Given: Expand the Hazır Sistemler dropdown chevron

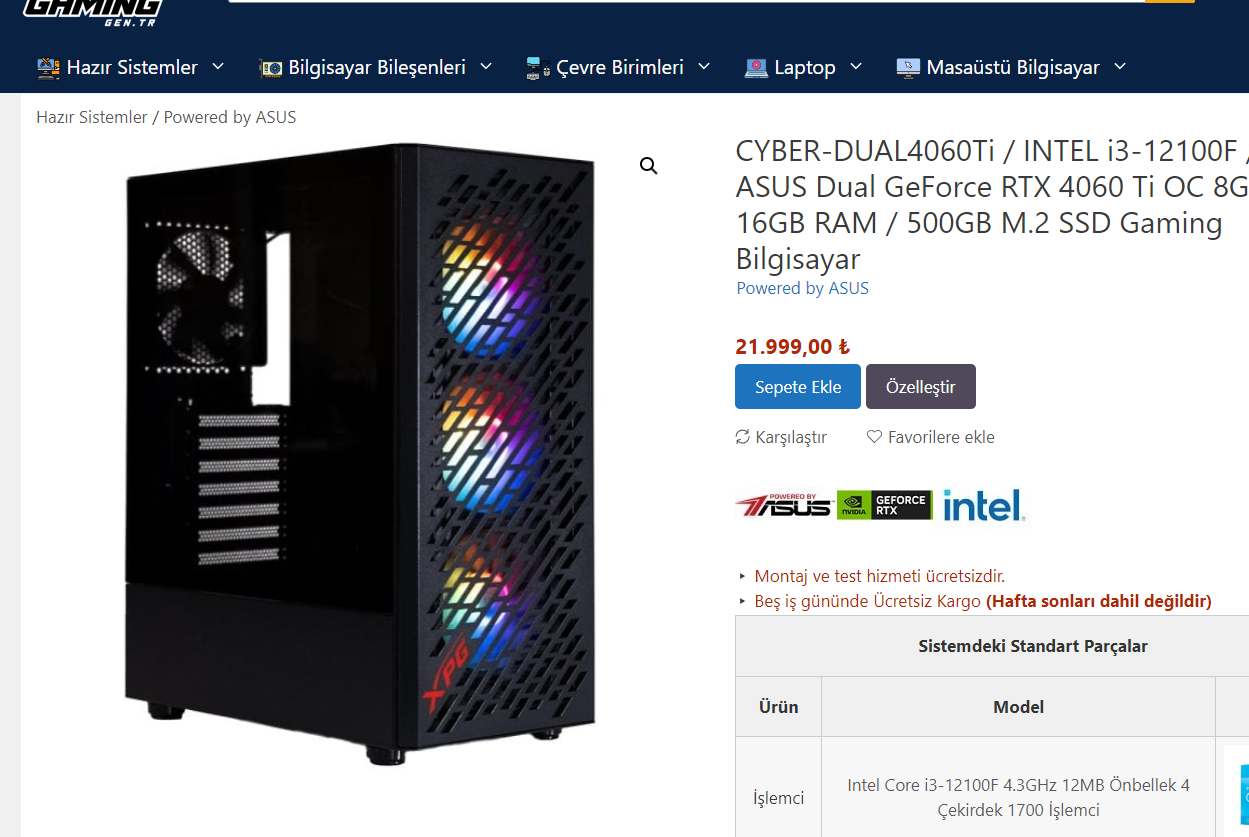Looking at the screenshot, I should (x=218, y=67).
